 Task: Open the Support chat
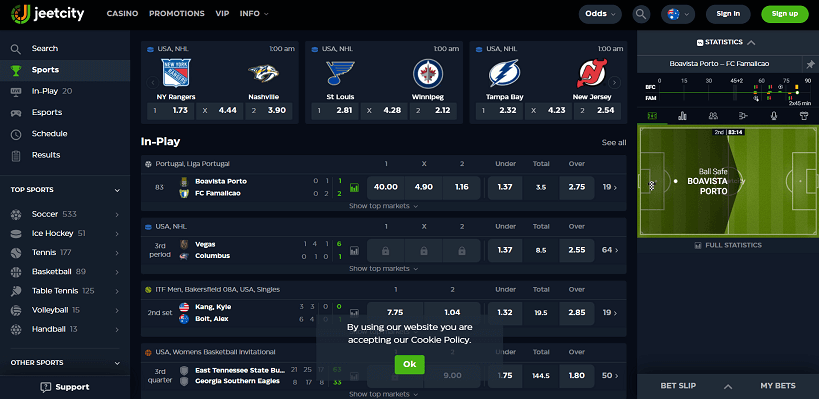[x=65, y=387]
